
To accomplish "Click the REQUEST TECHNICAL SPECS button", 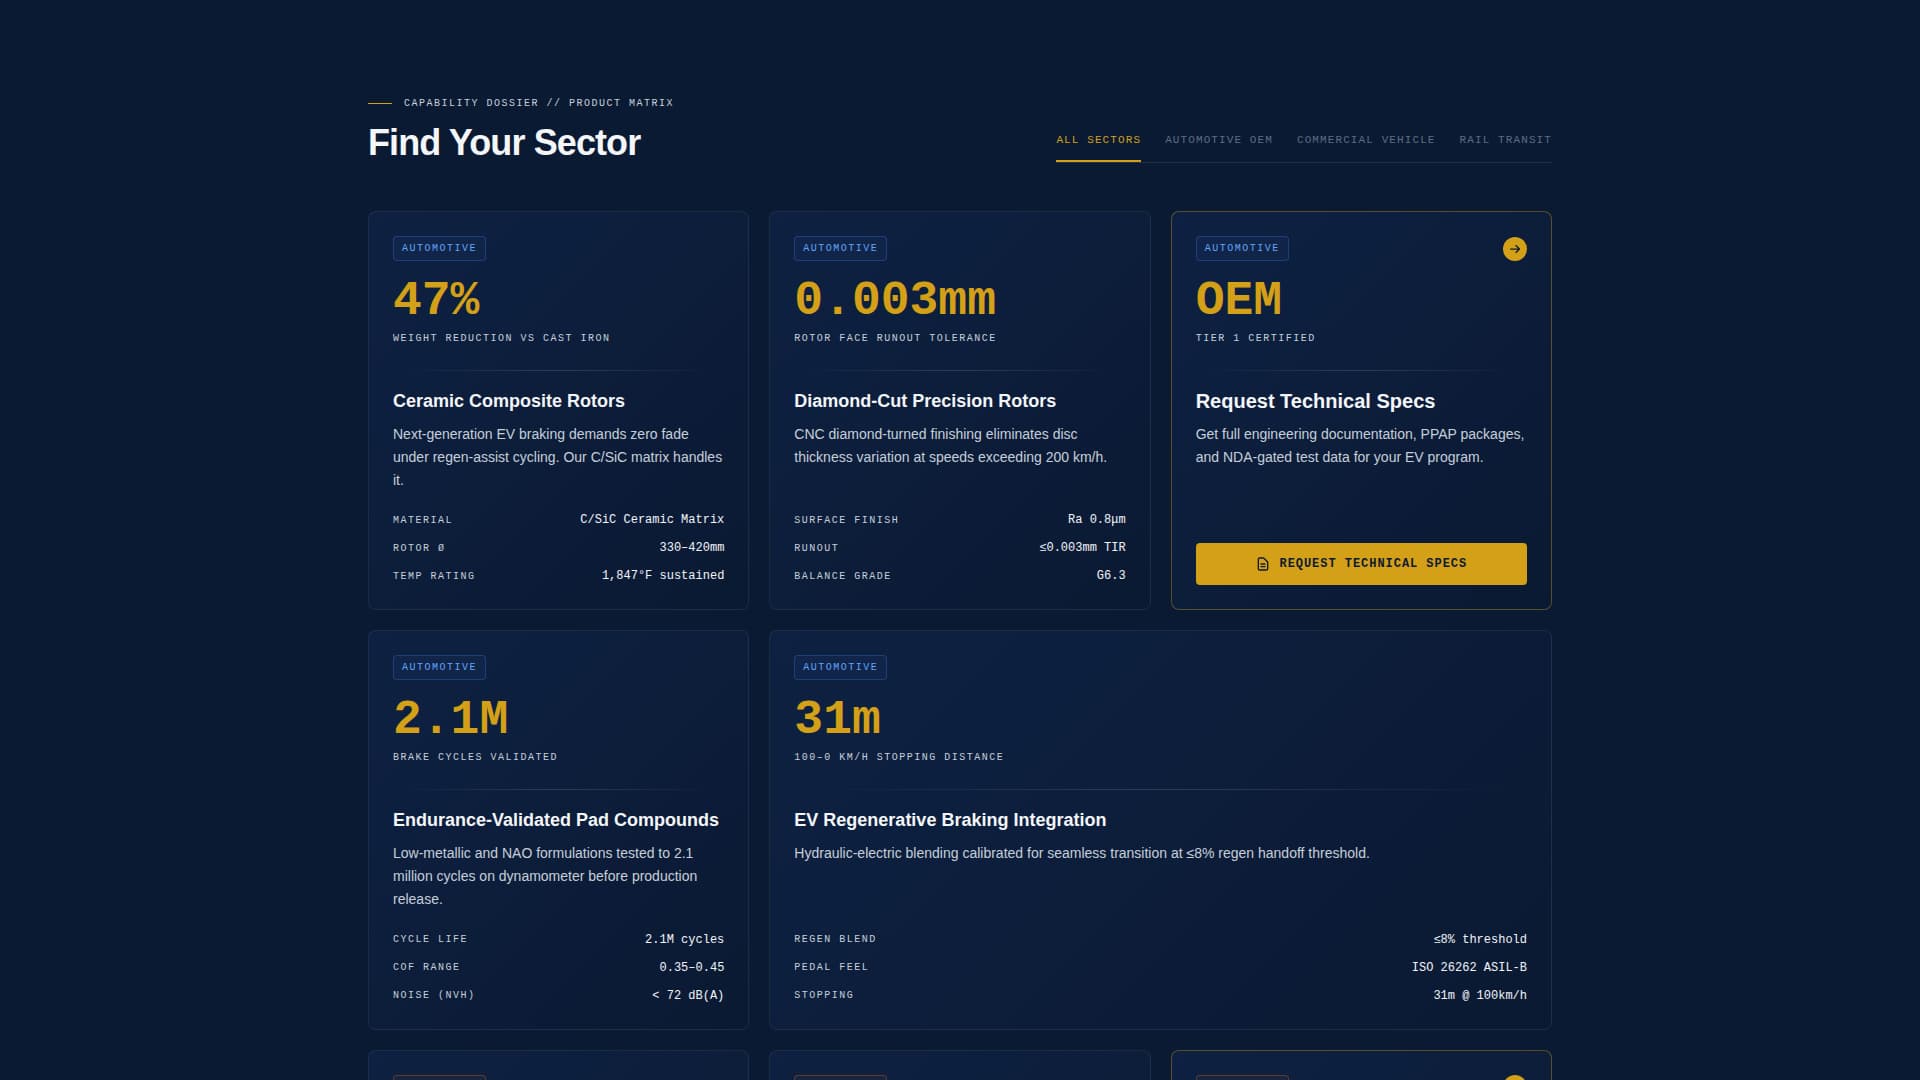I will tap(1361, 563).
